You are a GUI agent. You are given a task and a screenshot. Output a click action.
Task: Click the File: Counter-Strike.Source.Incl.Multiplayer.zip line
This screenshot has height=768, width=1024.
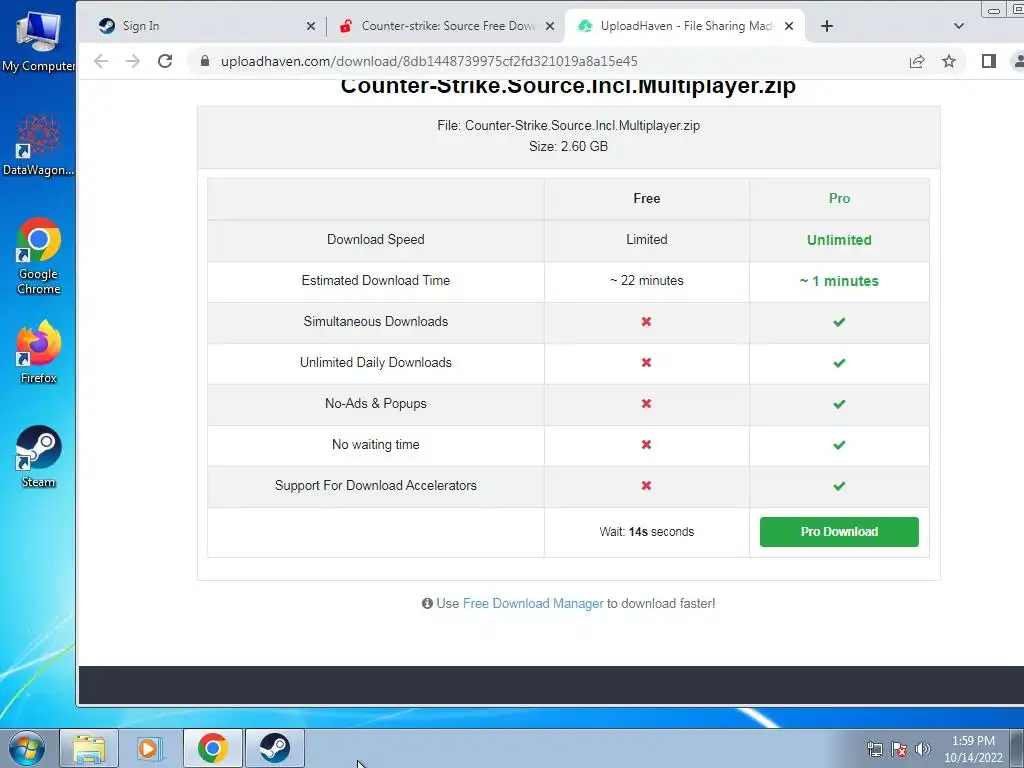(x=568, y=125)
